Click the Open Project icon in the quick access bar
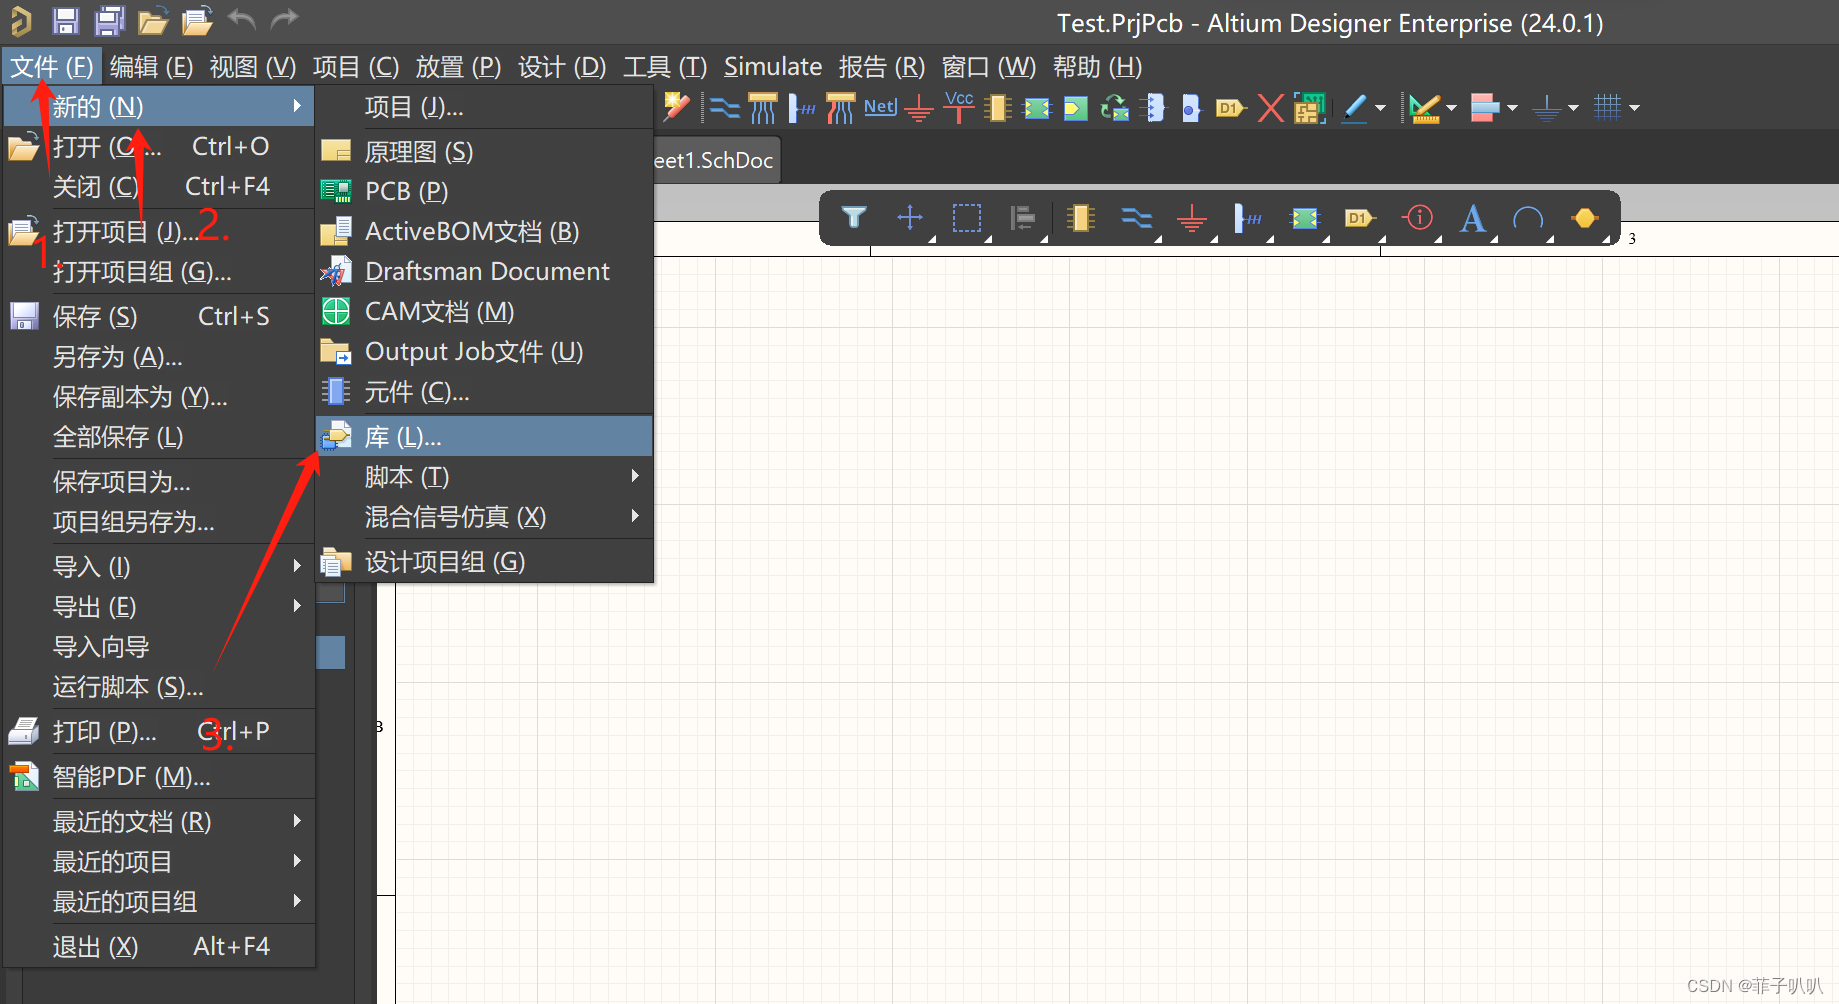1839x1004 pixels. coord(197,20)
